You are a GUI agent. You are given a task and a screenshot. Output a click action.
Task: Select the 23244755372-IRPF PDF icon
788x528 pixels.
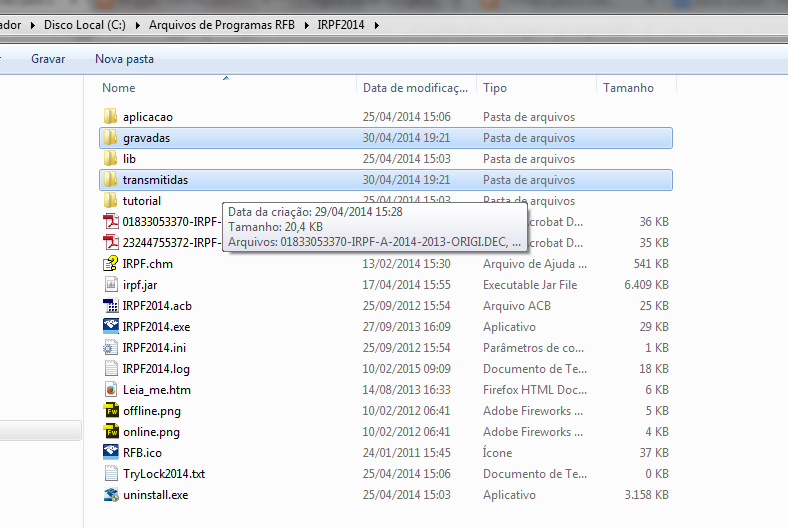[x=111, y=243]
